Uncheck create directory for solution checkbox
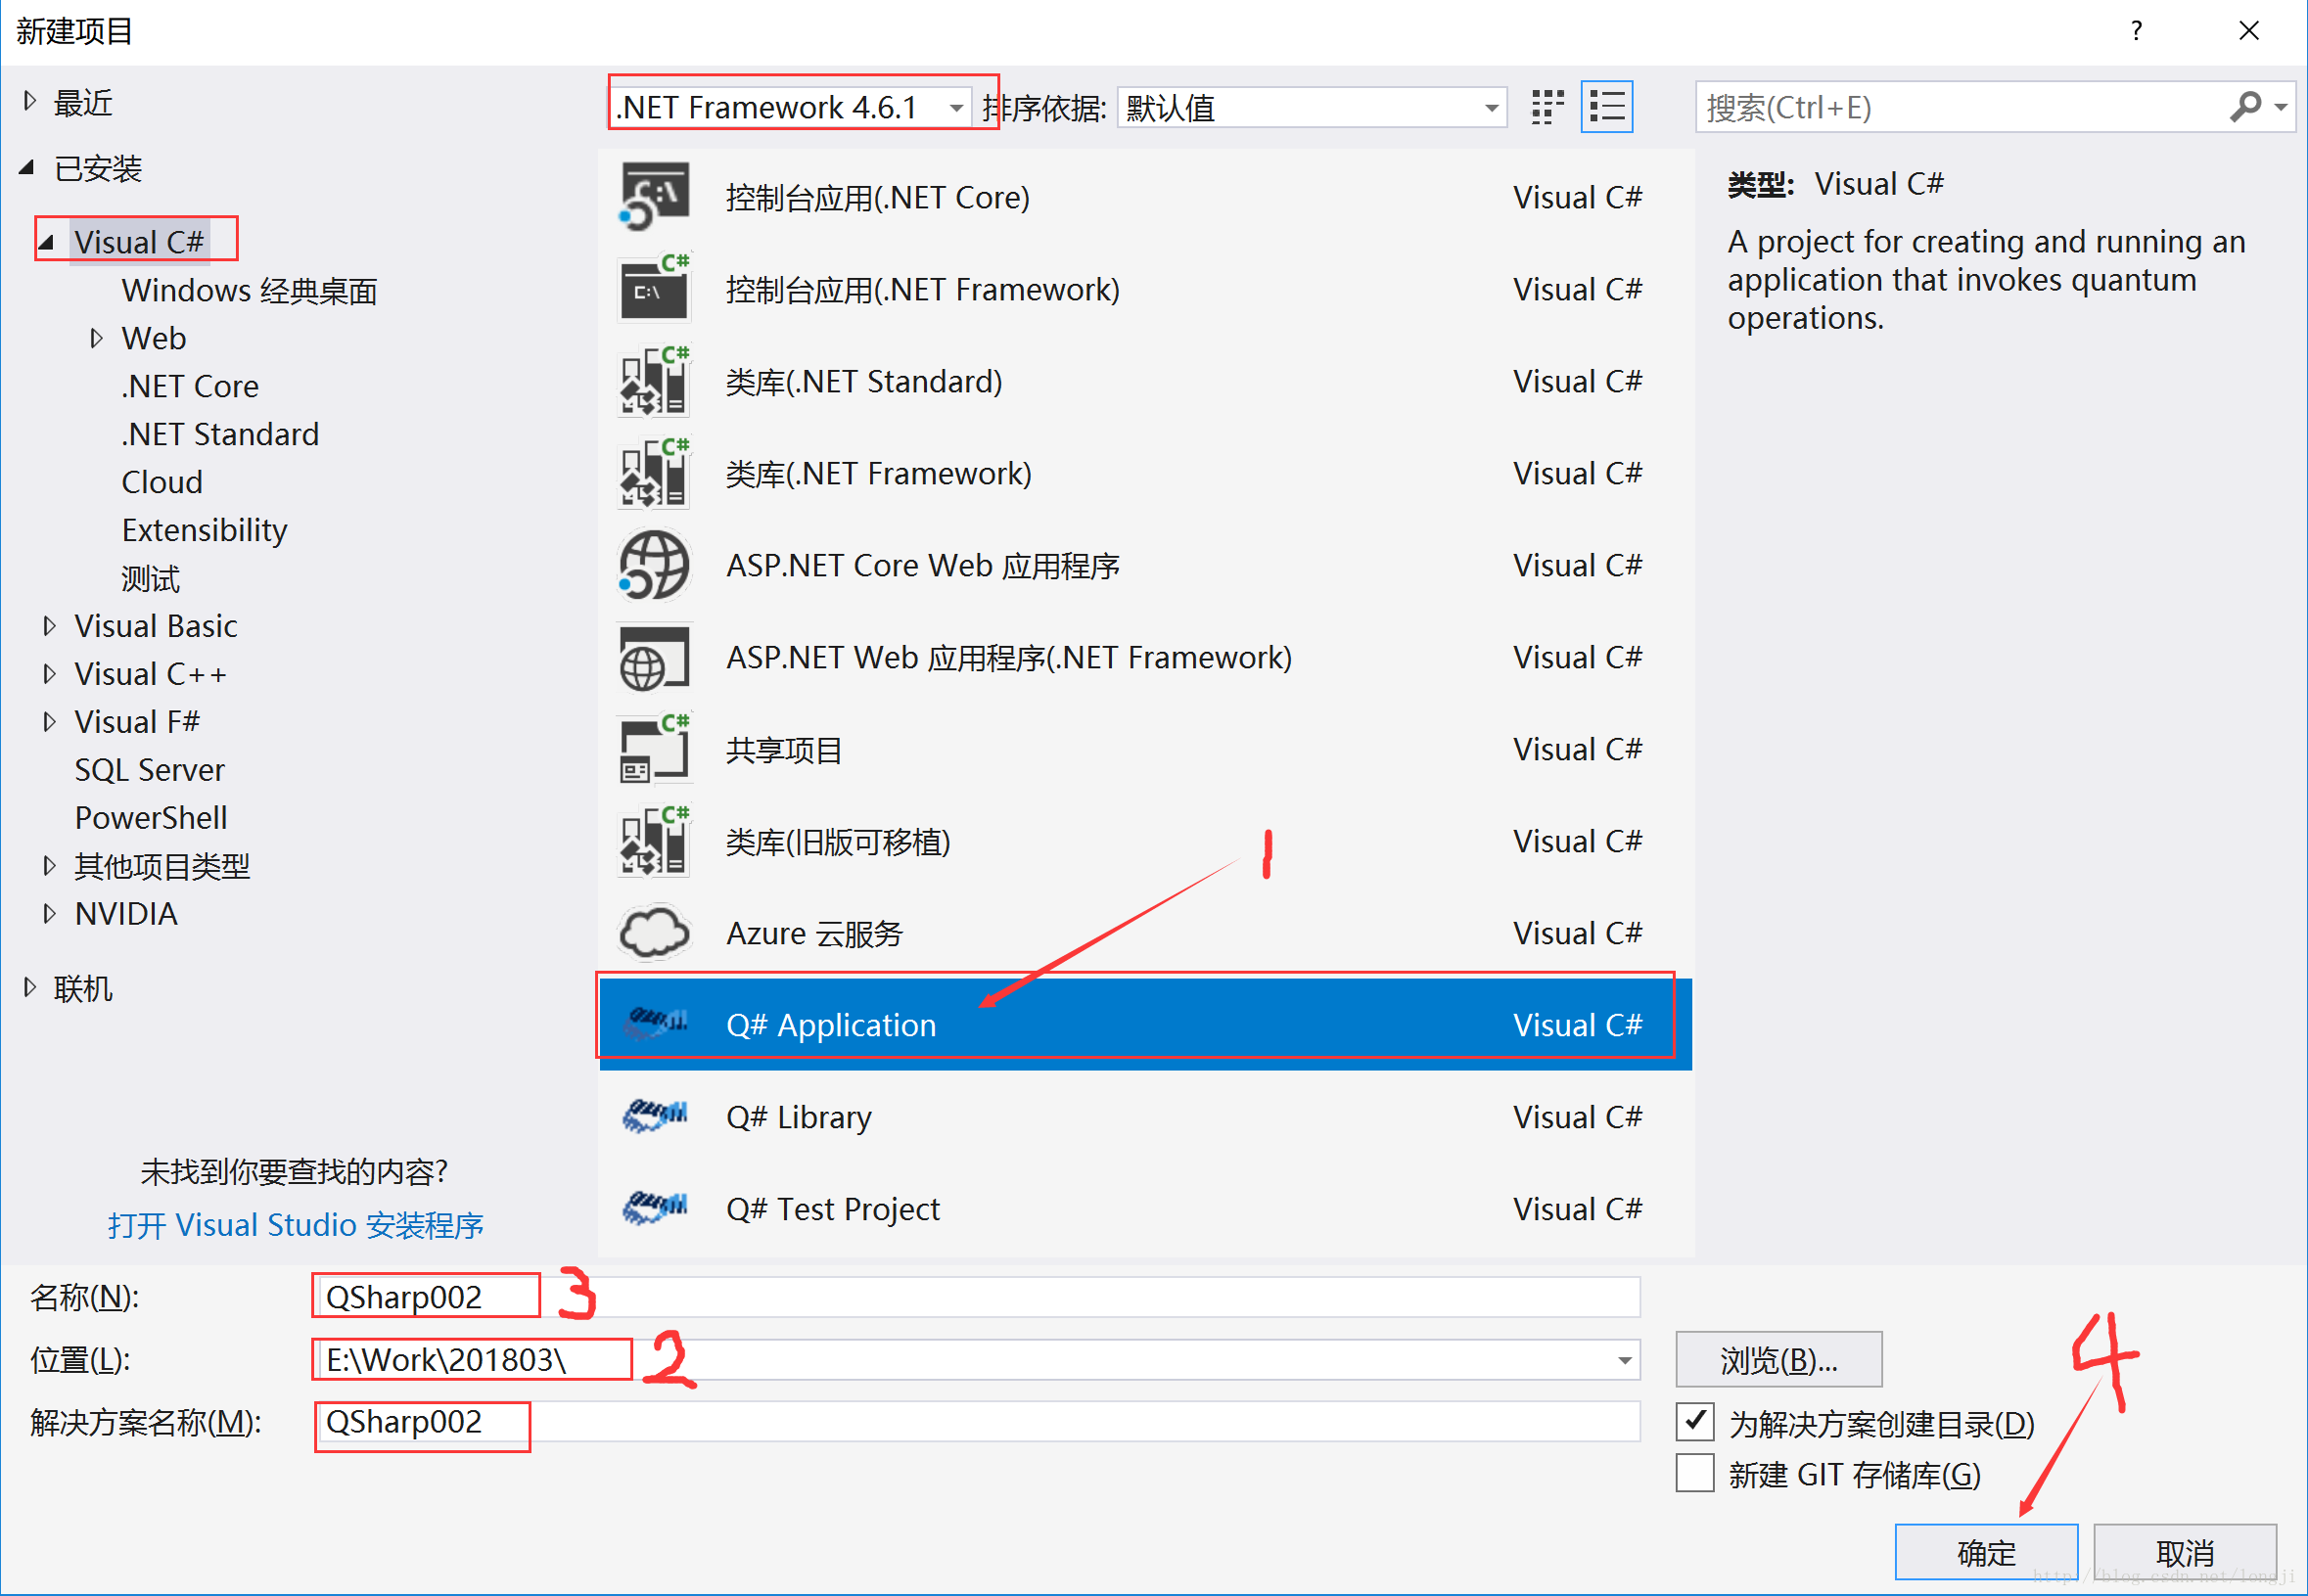Image resolution: width=2308 pixels, height=1596 pixels. coord(1695,1422)
